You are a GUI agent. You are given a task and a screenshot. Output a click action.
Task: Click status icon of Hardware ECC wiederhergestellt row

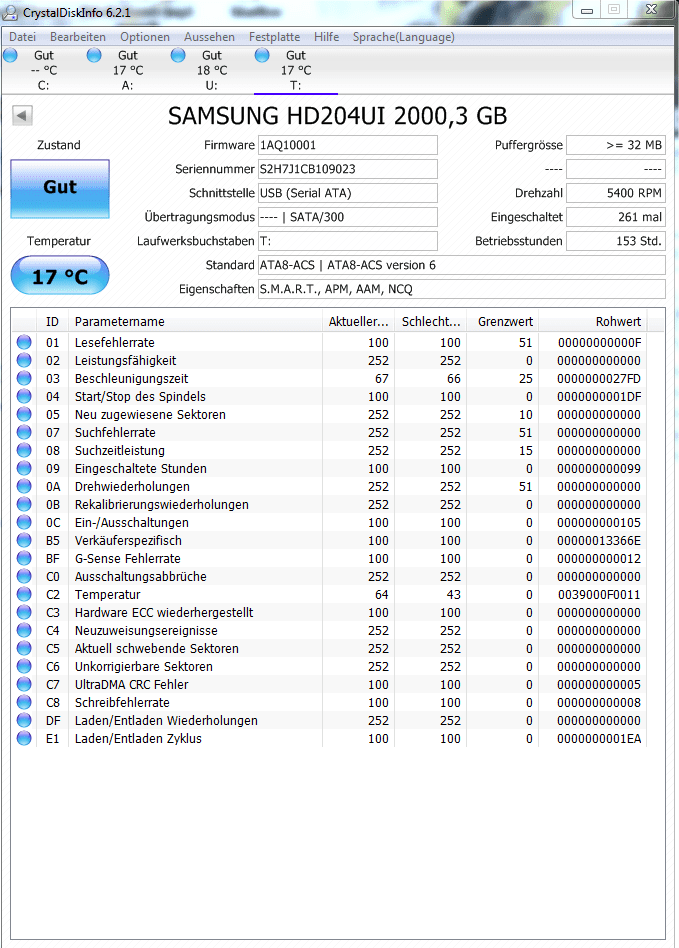24,612
